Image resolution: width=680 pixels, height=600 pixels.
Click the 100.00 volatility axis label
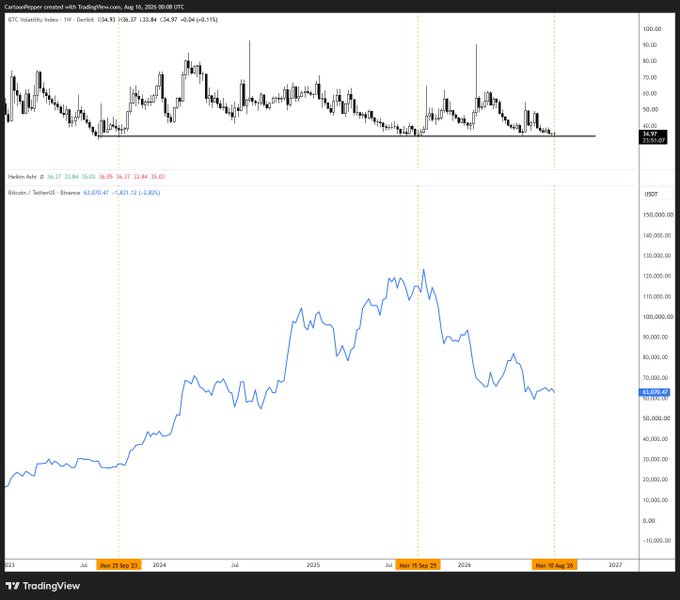click(652, 29)
